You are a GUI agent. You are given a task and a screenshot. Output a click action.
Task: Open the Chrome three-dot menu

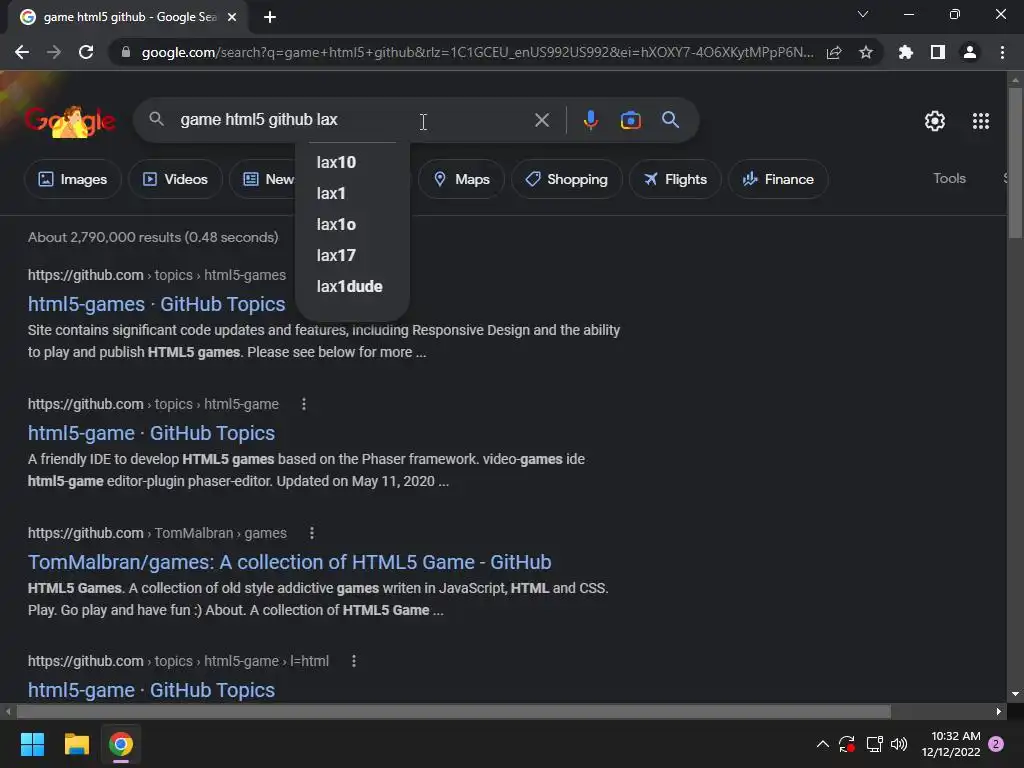coord(1002,52)
